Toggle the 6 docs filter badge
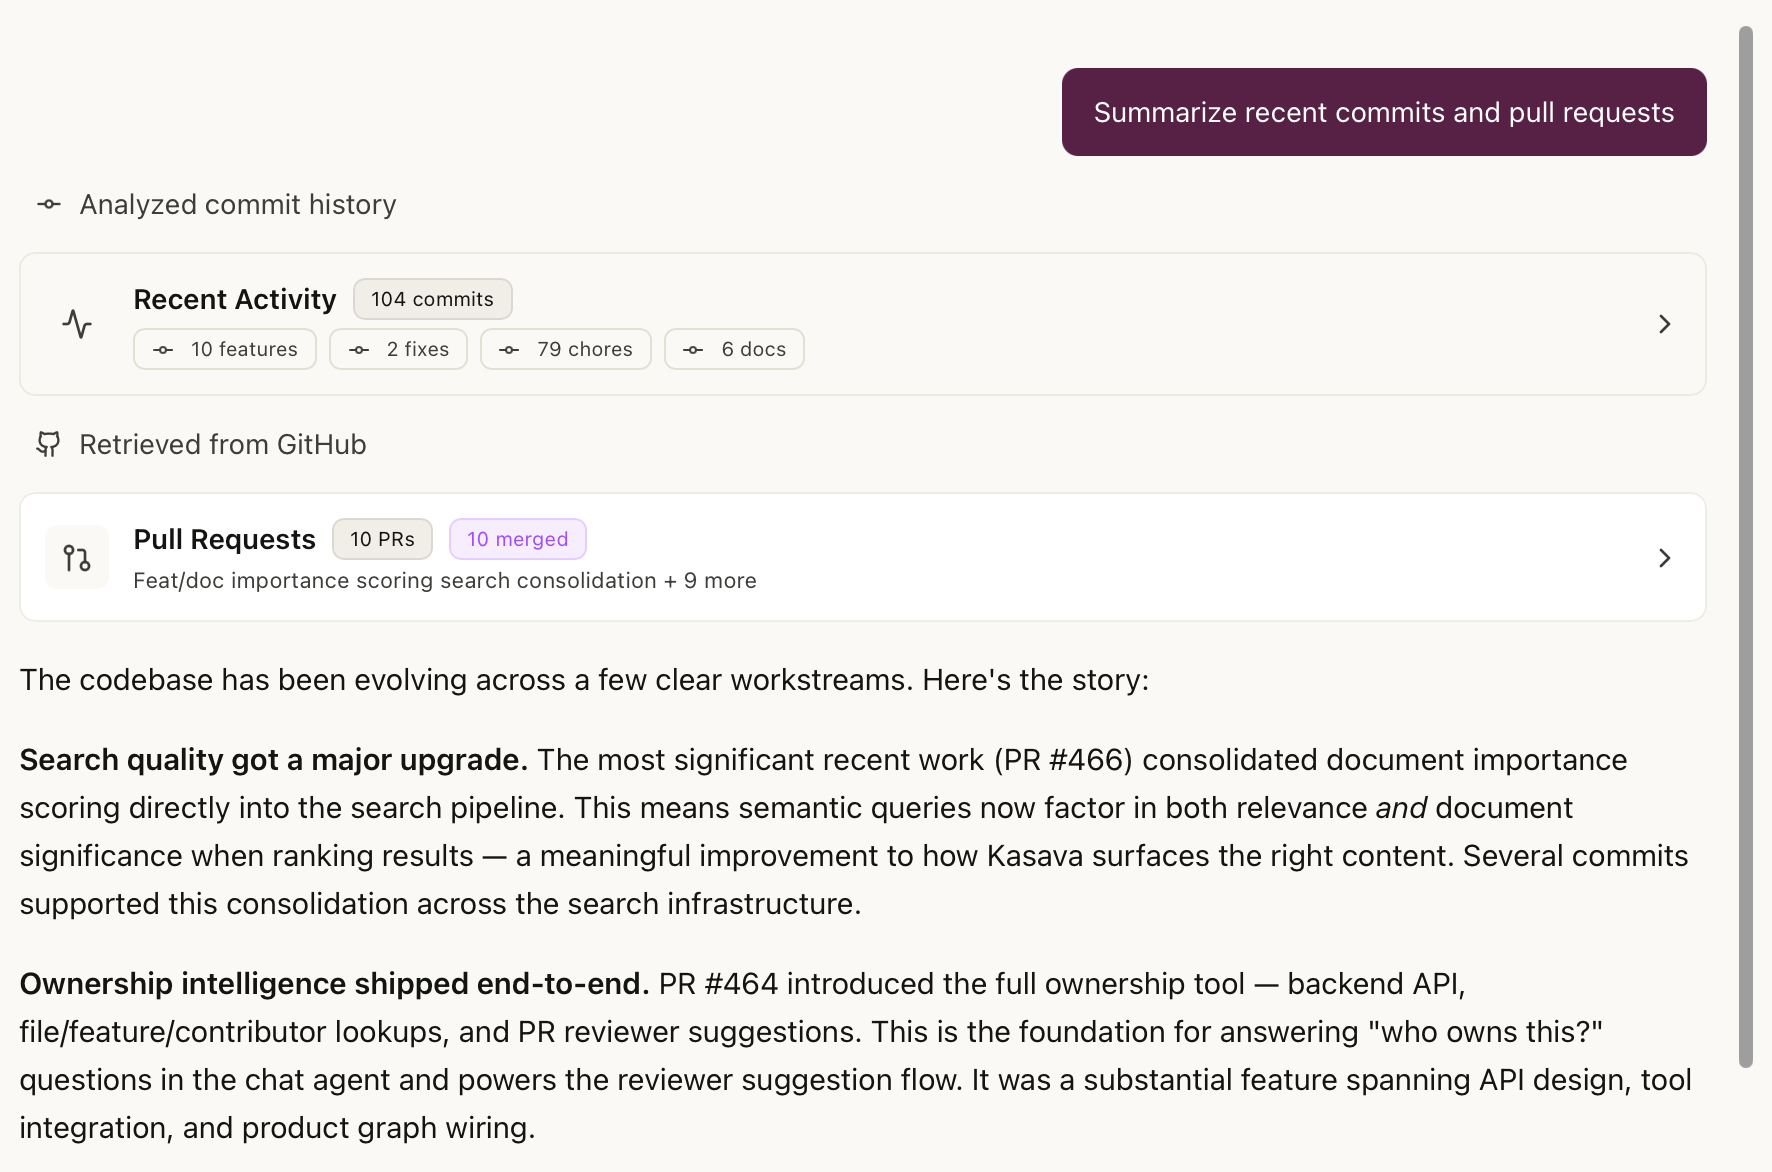 (x=734, y=349)
